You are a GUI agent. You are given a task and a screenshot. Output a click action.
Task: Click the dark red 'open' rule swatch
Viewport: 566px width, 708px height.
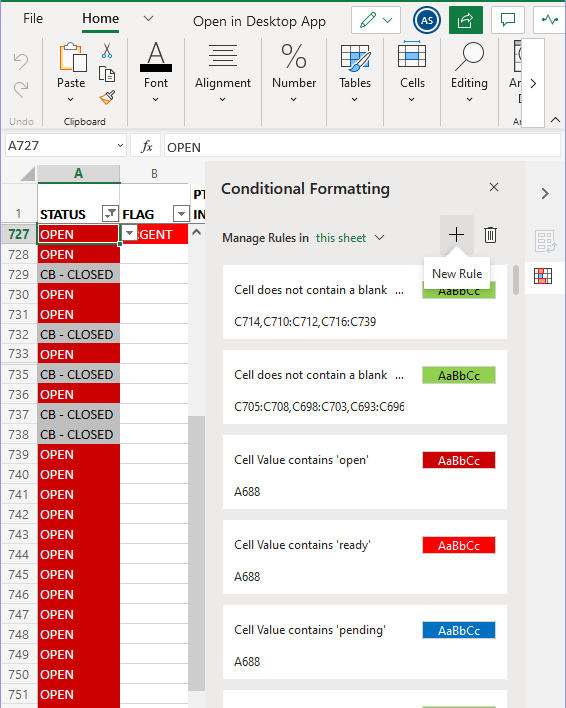point(459,460)
